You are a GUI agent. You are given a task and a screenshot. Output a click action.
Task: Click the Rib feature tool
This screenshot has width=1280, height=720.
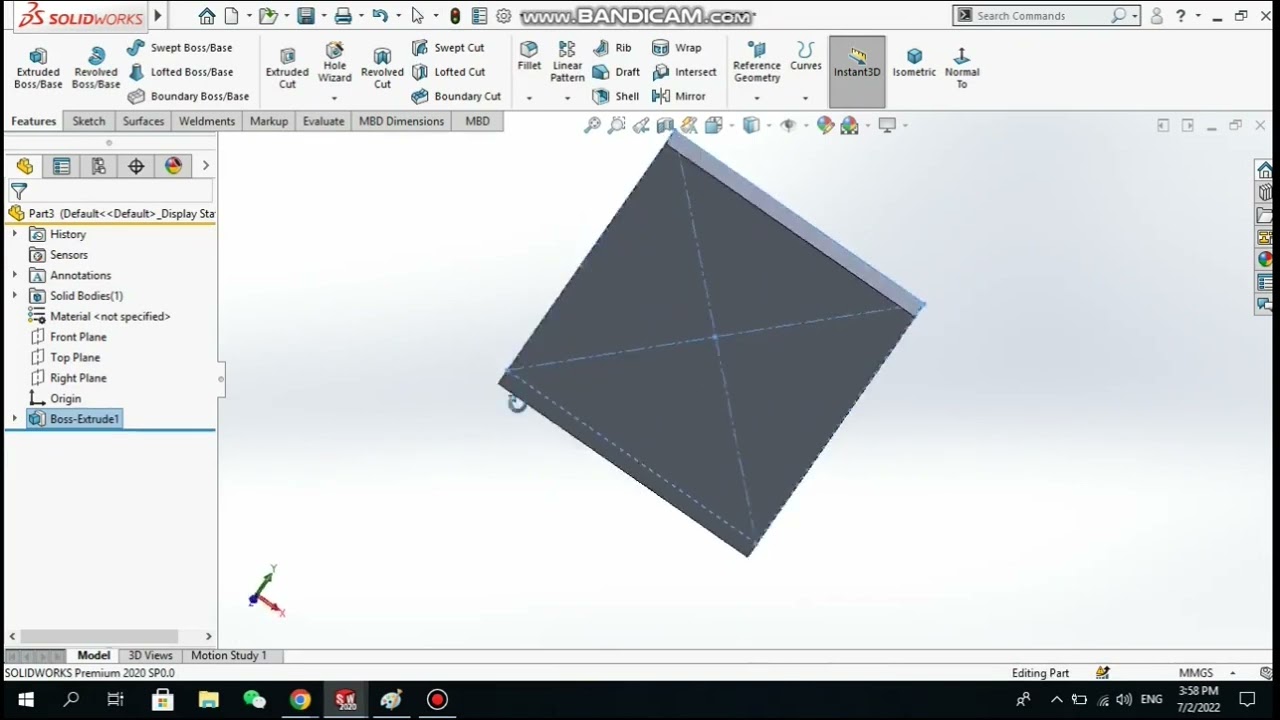coord(612,48)
